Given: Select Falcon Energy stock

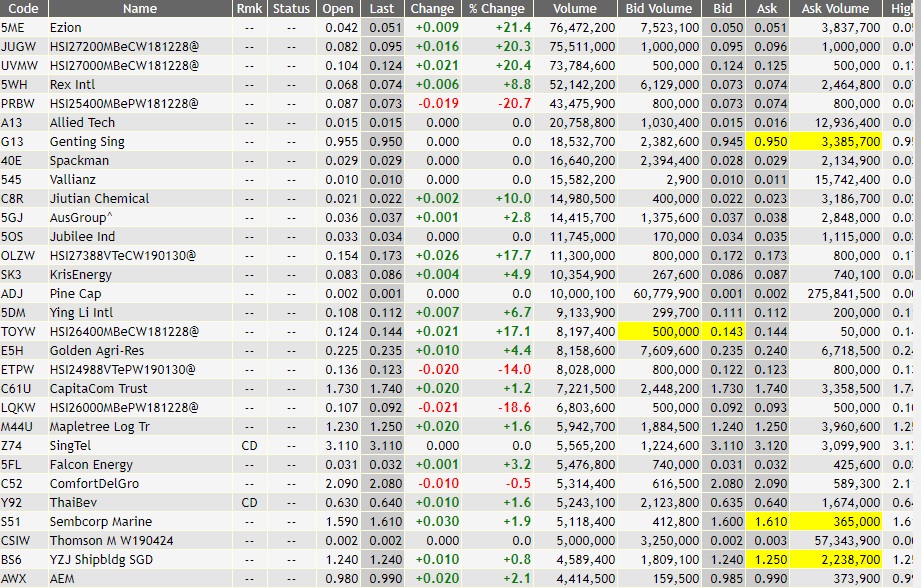Looking at the screenshot, I should (x=91, y=464).
